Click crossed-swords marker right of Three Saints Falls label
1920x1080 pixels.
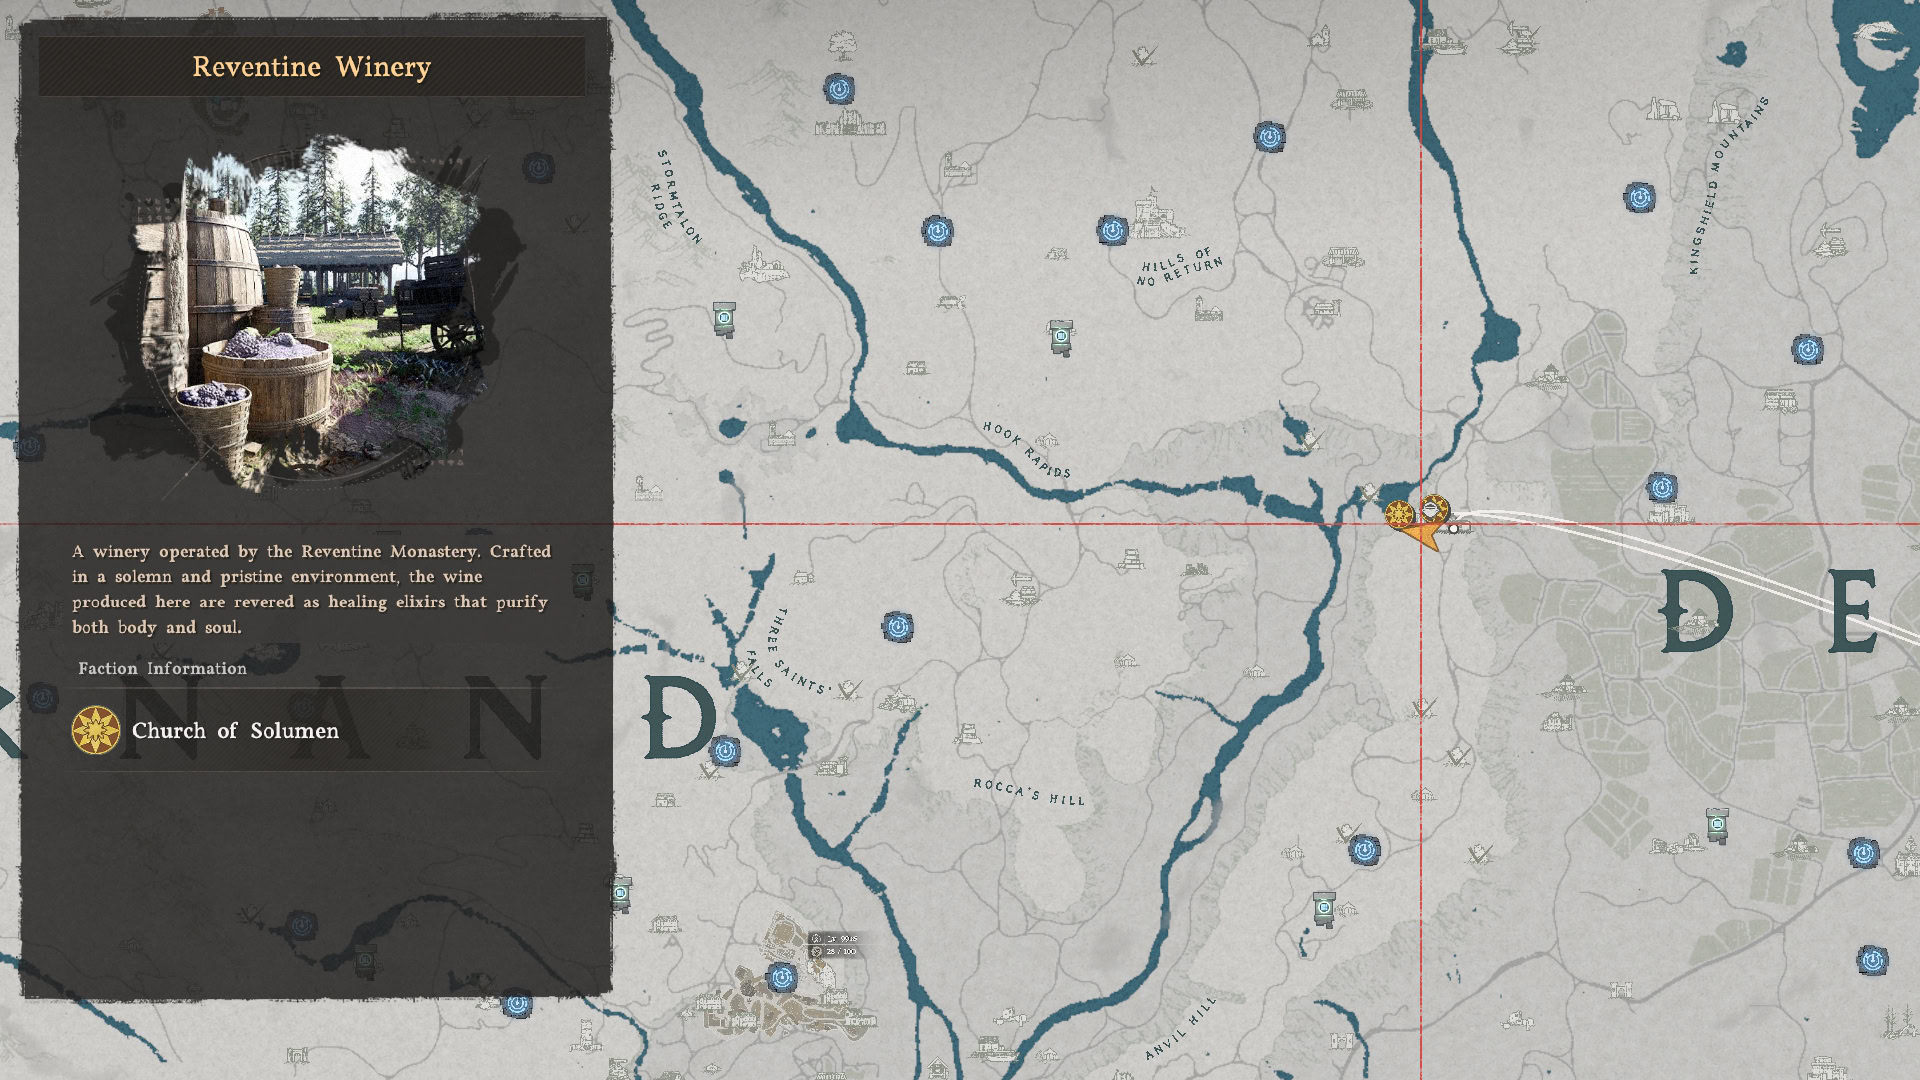[x=849, y=689]
